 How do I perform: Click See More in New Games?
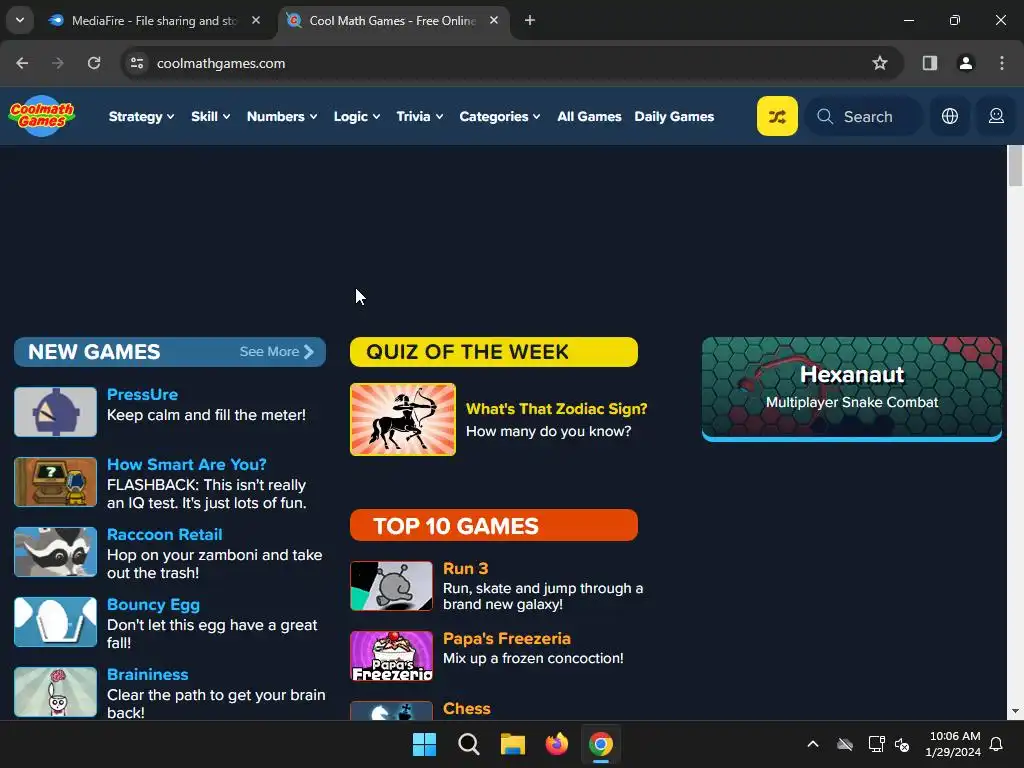coord(277,351)
